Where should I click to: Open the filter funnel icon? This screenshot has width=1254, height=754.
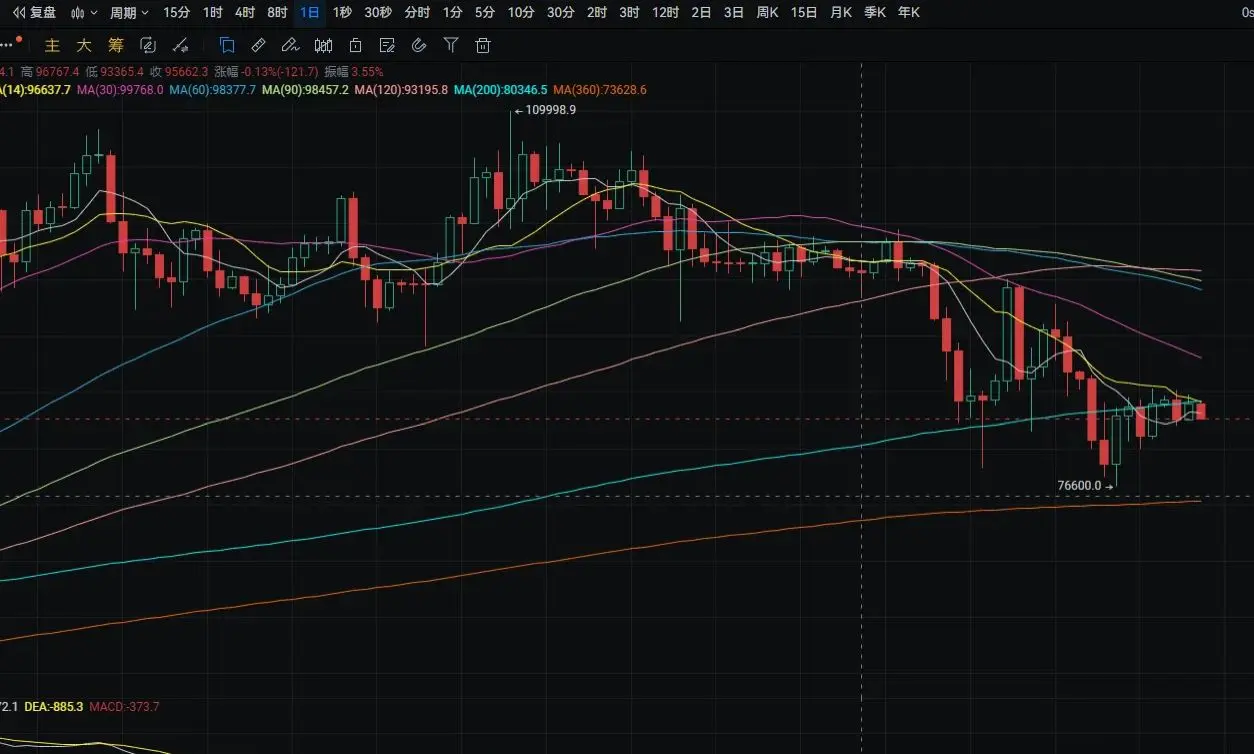451,45
